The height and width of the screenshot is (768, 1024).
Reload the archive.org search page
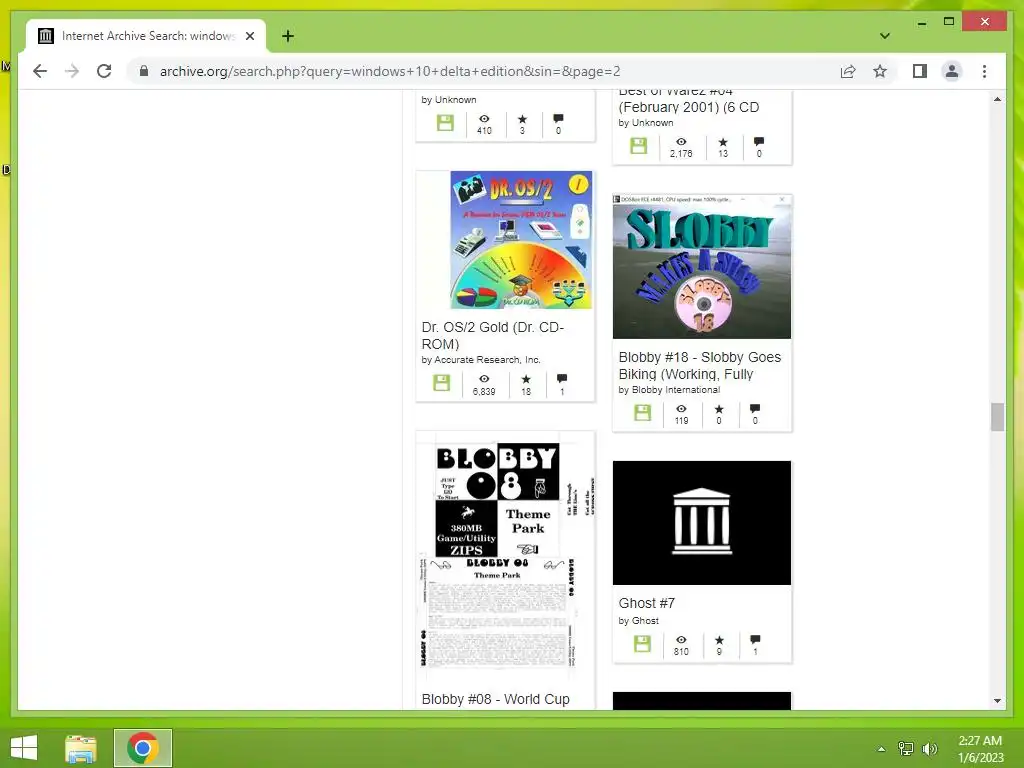click(x=104, y=71)
